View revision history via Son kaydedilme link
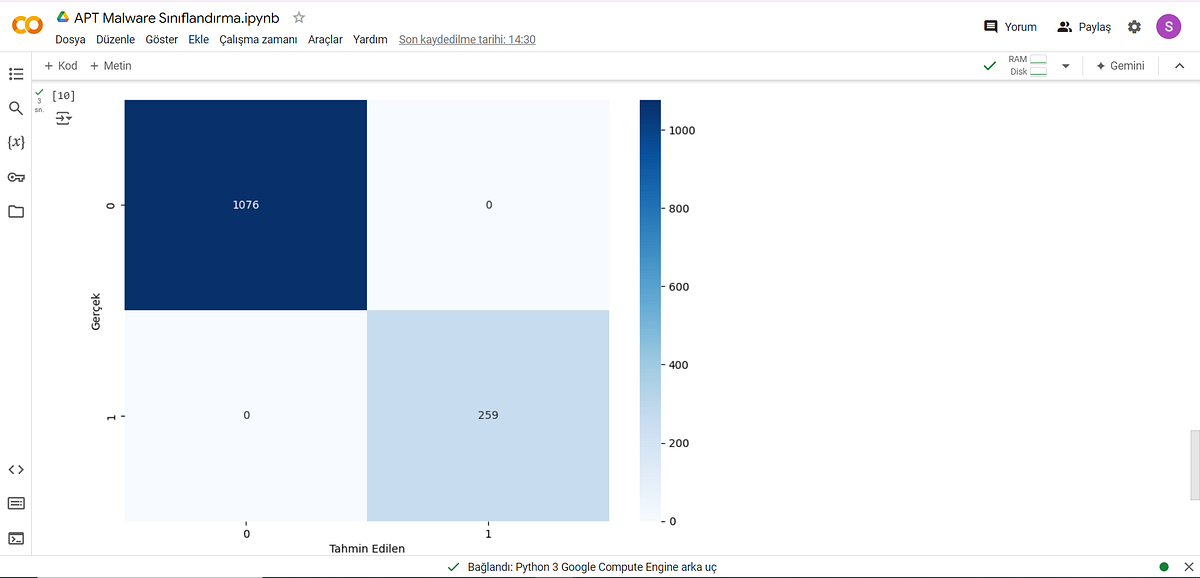 [x=467, y=39]
